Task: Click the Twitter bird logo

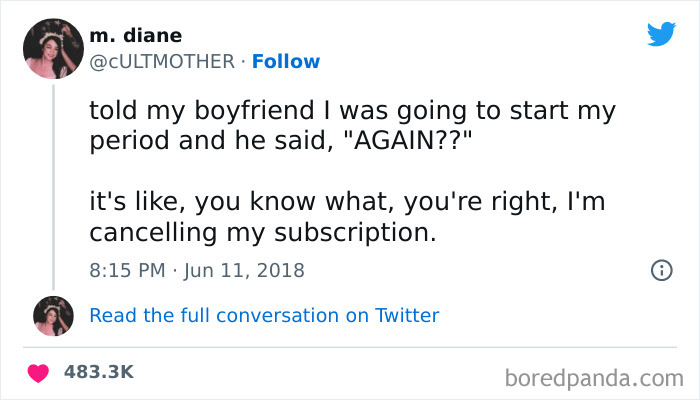Action: [661, 33]
